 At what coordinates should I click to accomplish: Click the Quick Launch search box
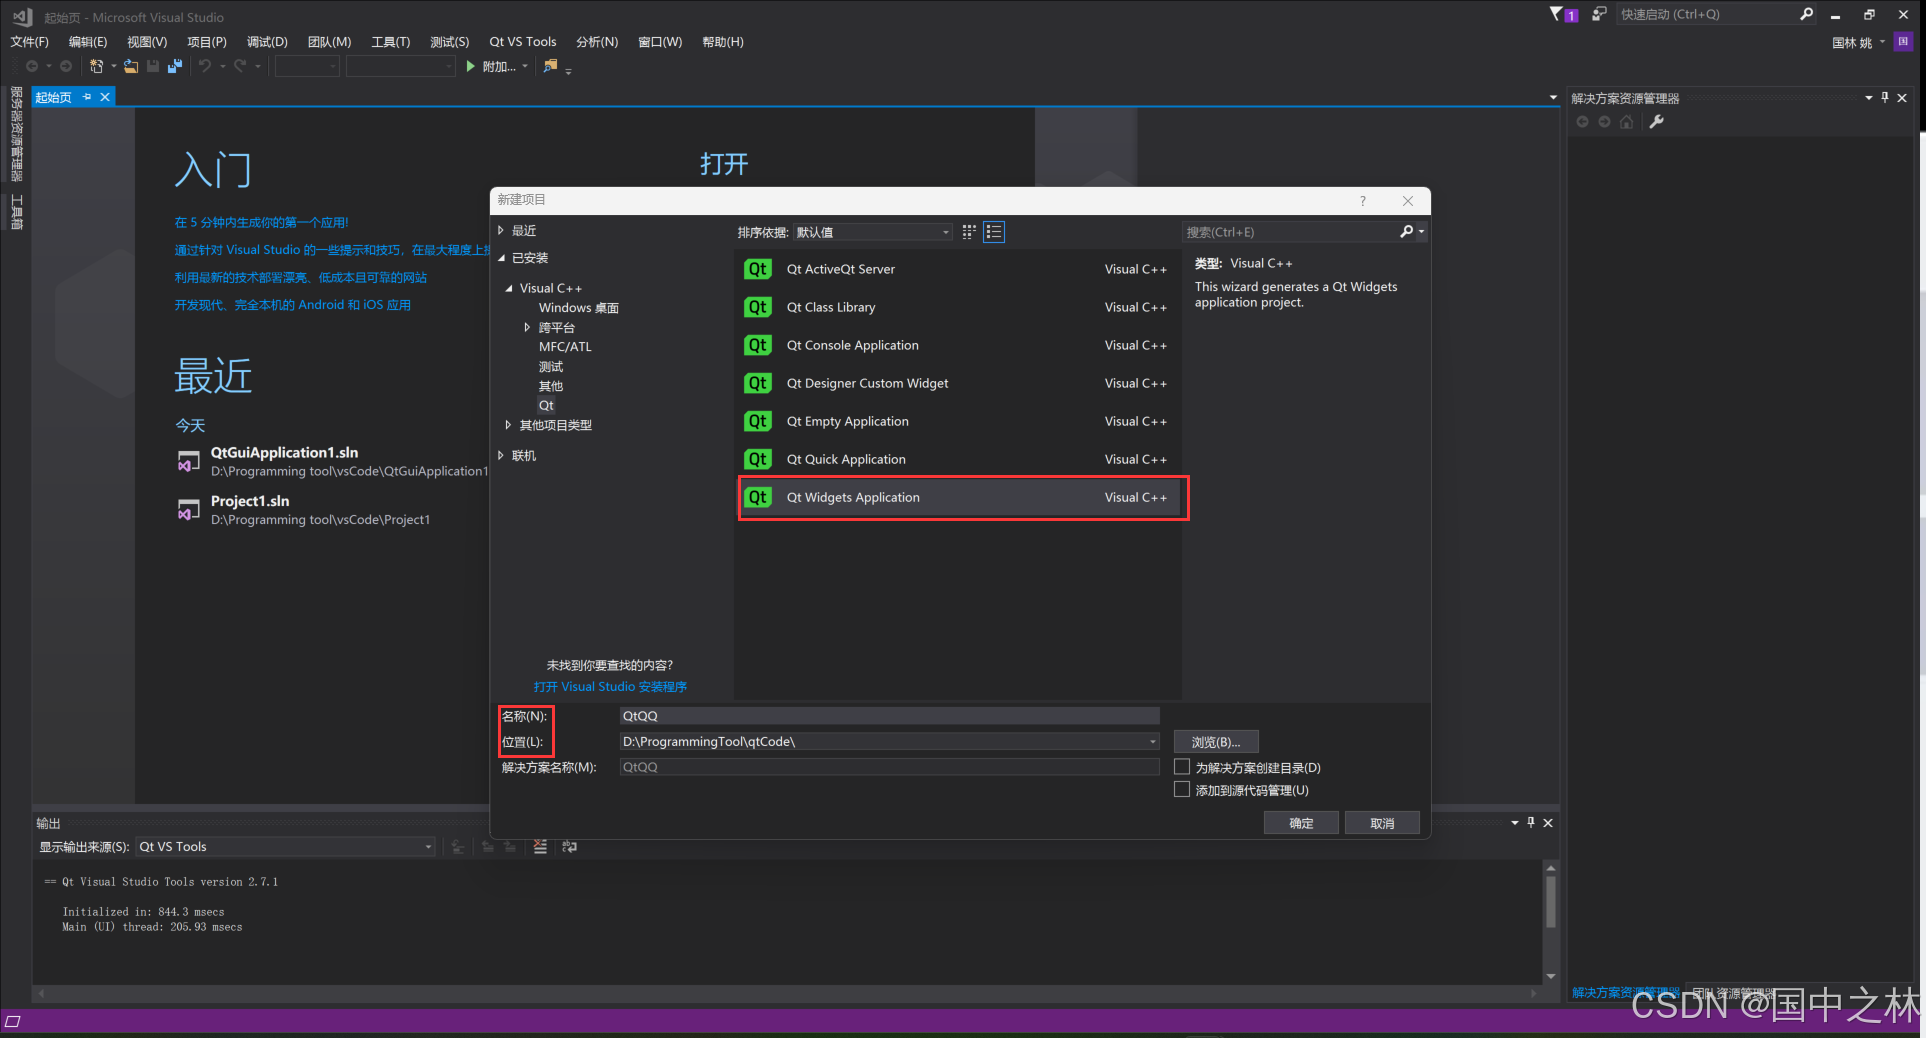coord(1707,14)
